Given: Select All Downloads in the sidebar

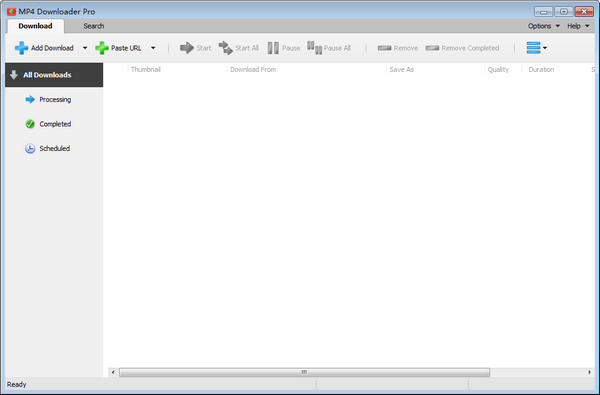Looking at the screenshot, I should tap(54, 75).
